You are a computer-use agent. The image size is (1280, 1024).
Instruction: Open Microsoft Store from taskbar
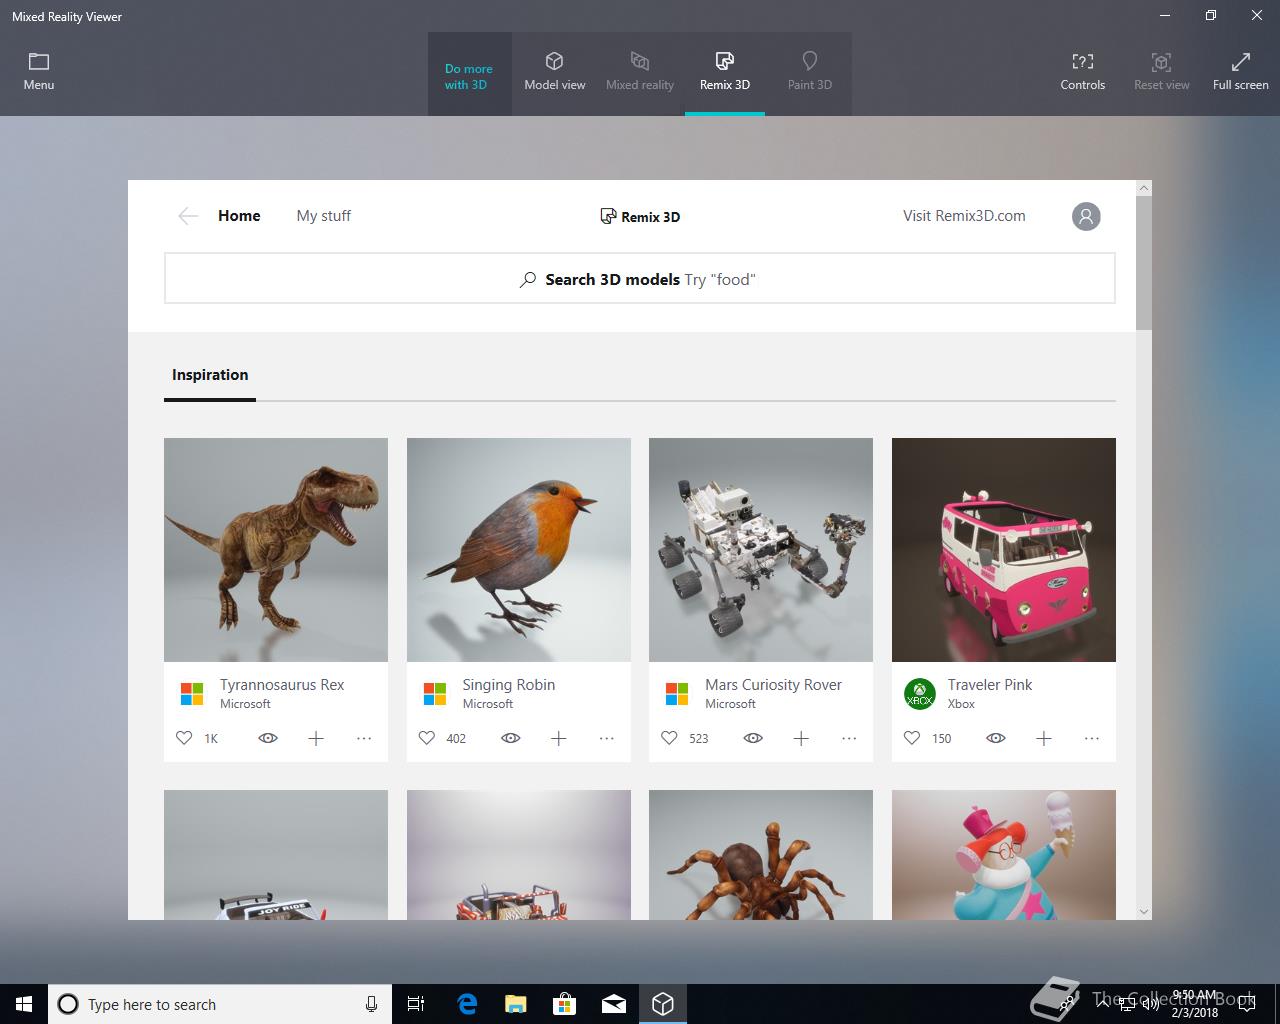click(565, 1004)
